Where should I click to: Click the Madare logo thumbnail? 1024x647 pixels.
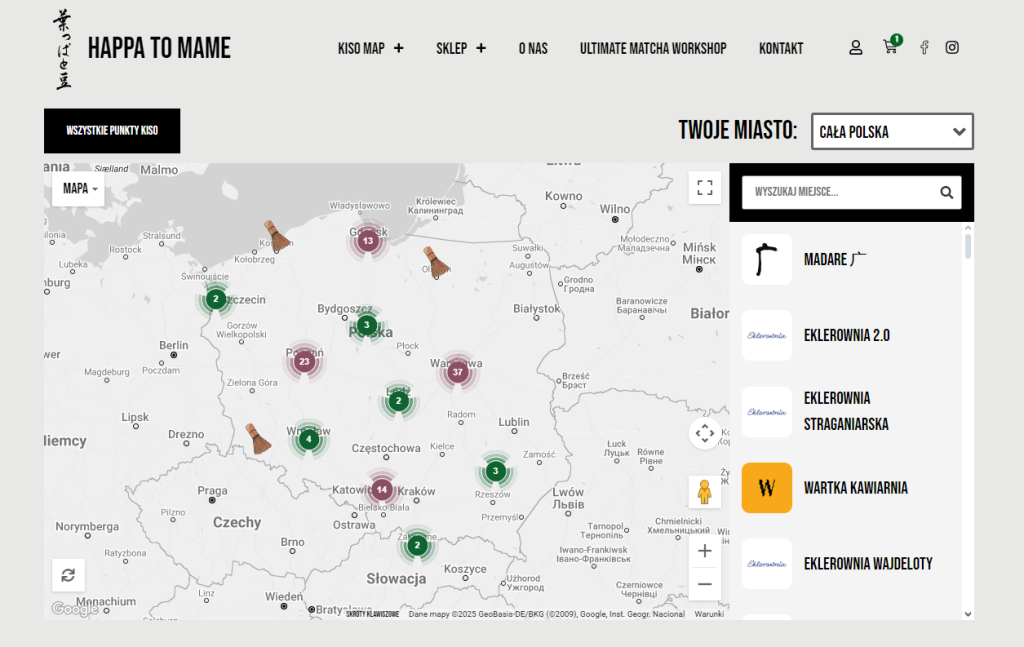click(767, 260)
